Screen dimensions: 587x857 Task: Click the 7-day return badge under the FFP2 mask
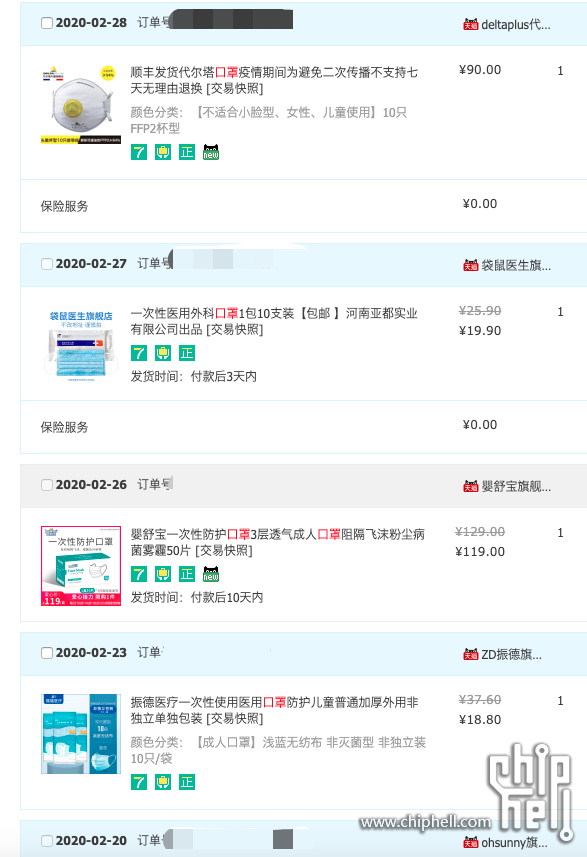[139, 152]
